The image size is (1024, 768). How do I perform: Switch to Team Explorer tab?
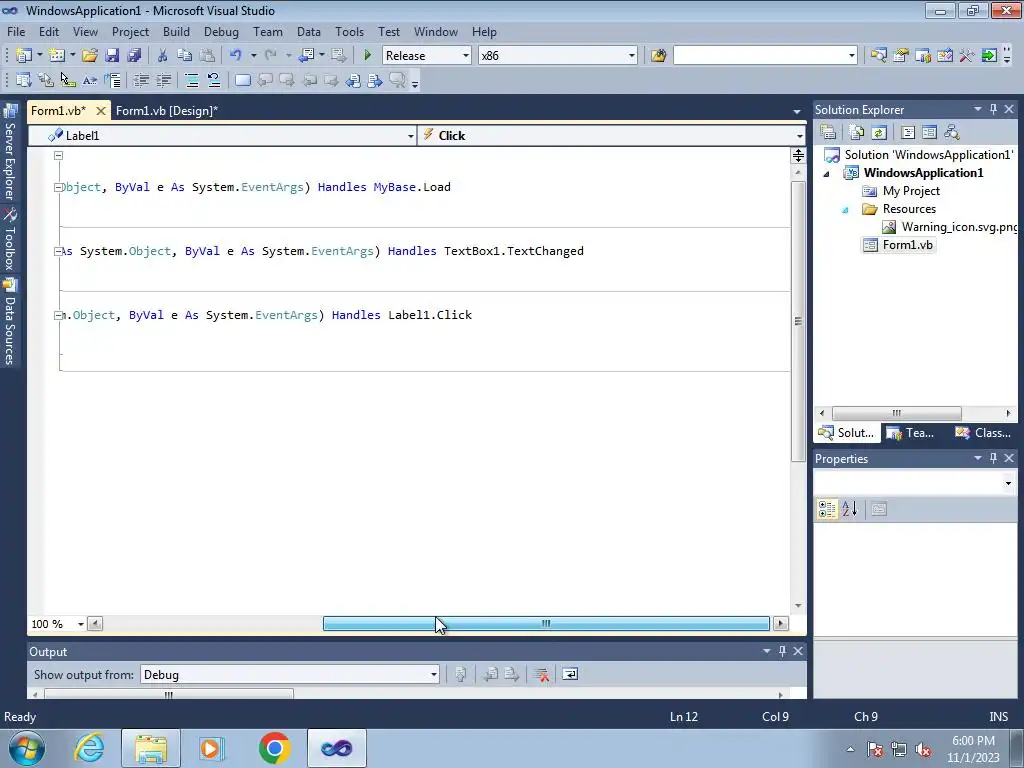911,432
